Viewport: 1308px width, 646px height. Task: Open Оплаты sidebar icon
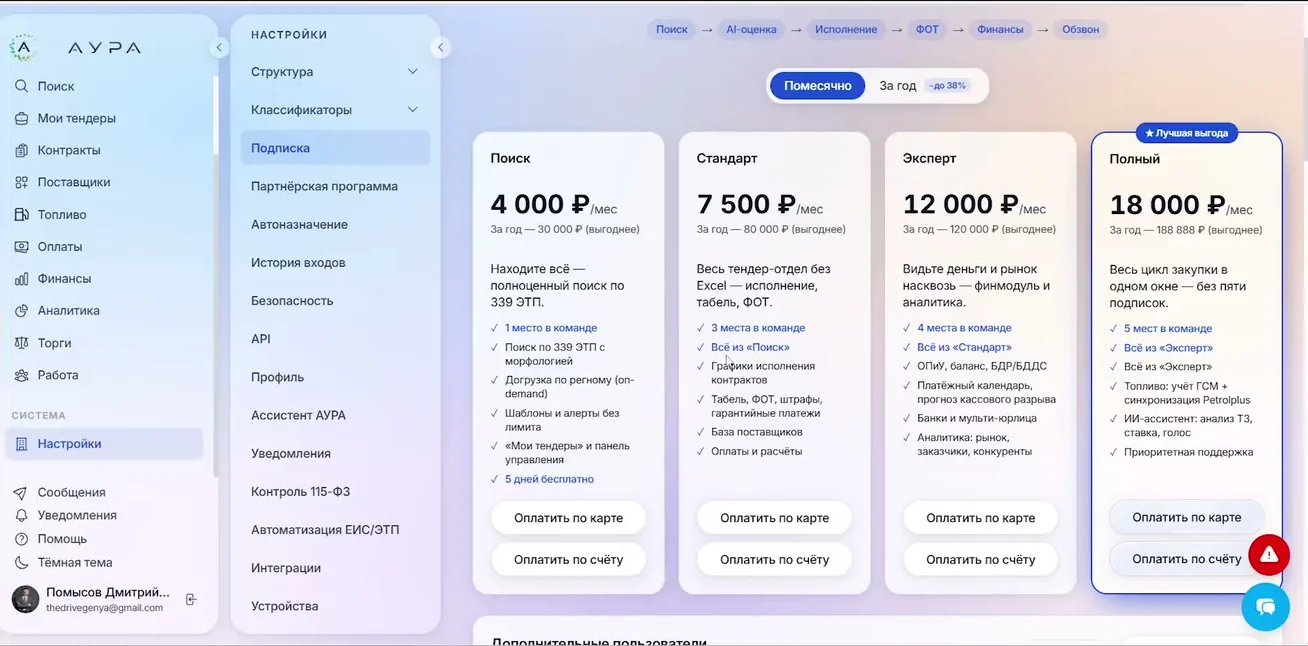(x=21, y=246)
